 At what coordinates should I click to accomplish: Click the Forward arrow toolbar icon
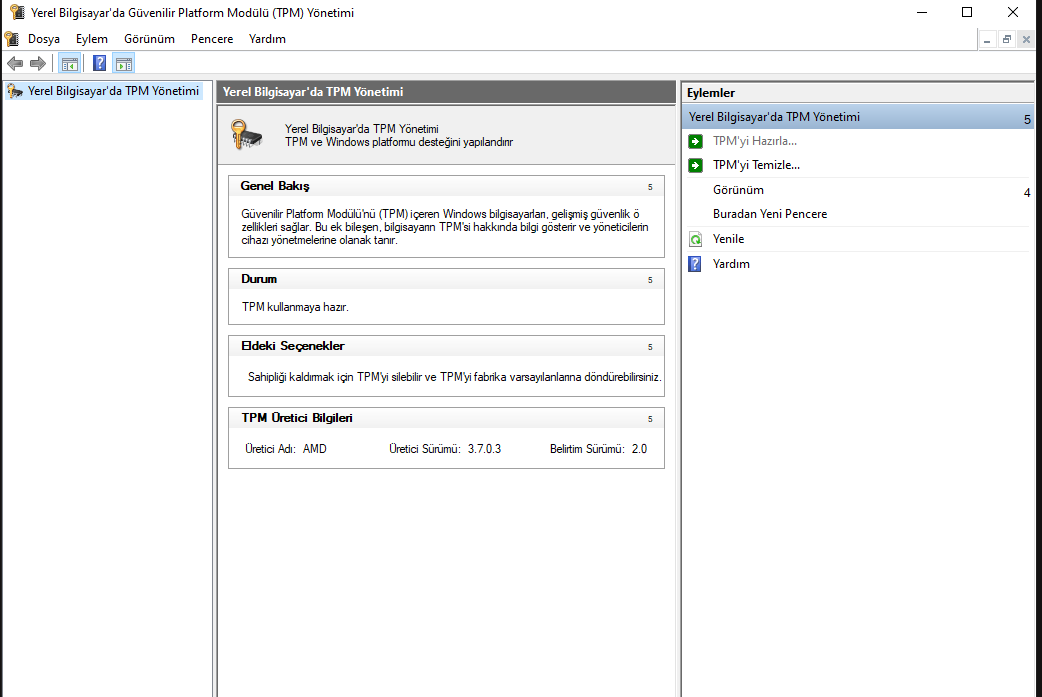click(38, 64)
